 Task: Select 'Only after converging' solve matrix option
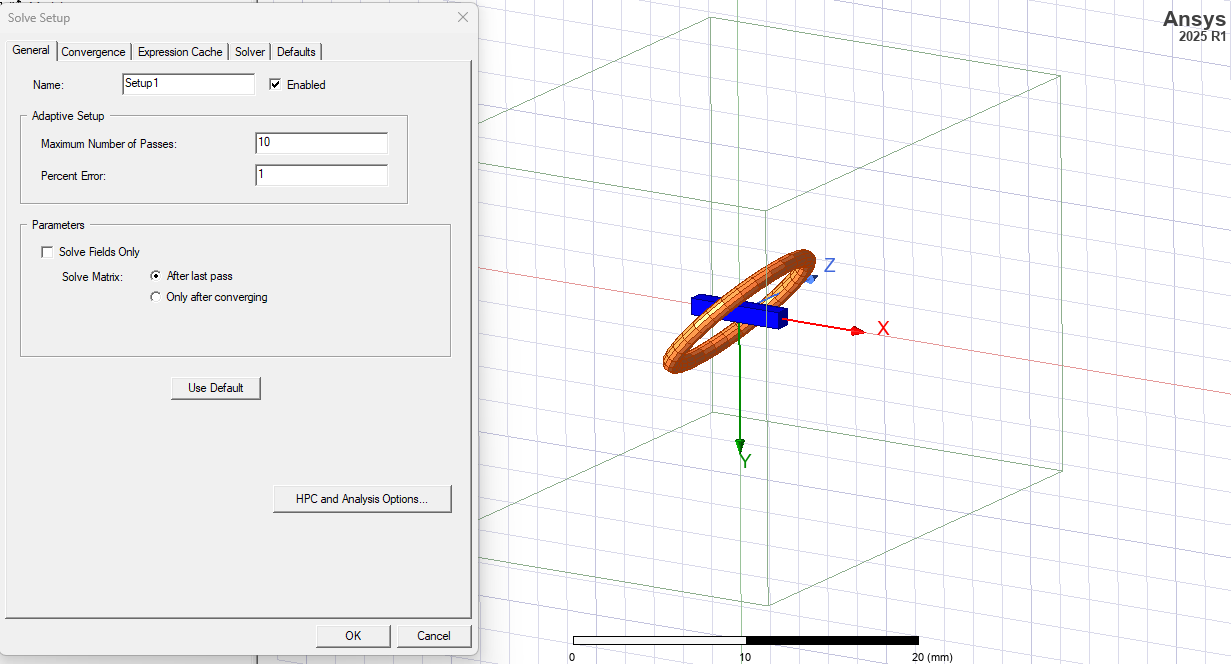pos(155,296)
